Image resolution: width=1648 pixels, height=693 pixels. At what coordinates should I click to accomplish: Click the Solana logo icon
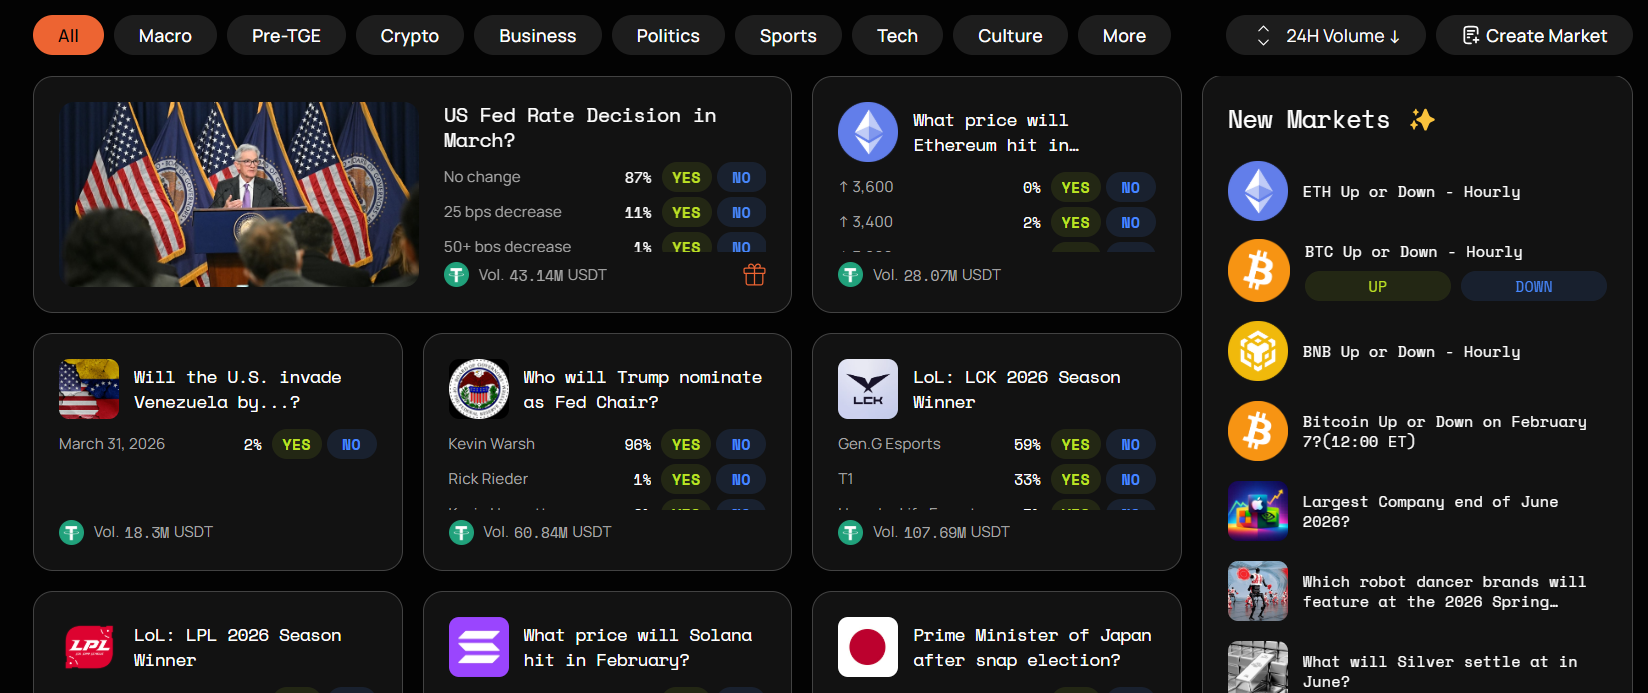click(x=478, y=647)
